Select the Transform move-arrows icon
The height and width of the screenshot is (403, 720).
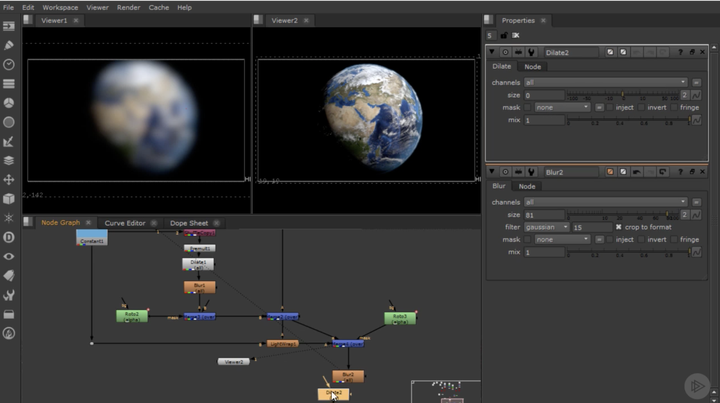pyautogui.click(x=9, y=179)
